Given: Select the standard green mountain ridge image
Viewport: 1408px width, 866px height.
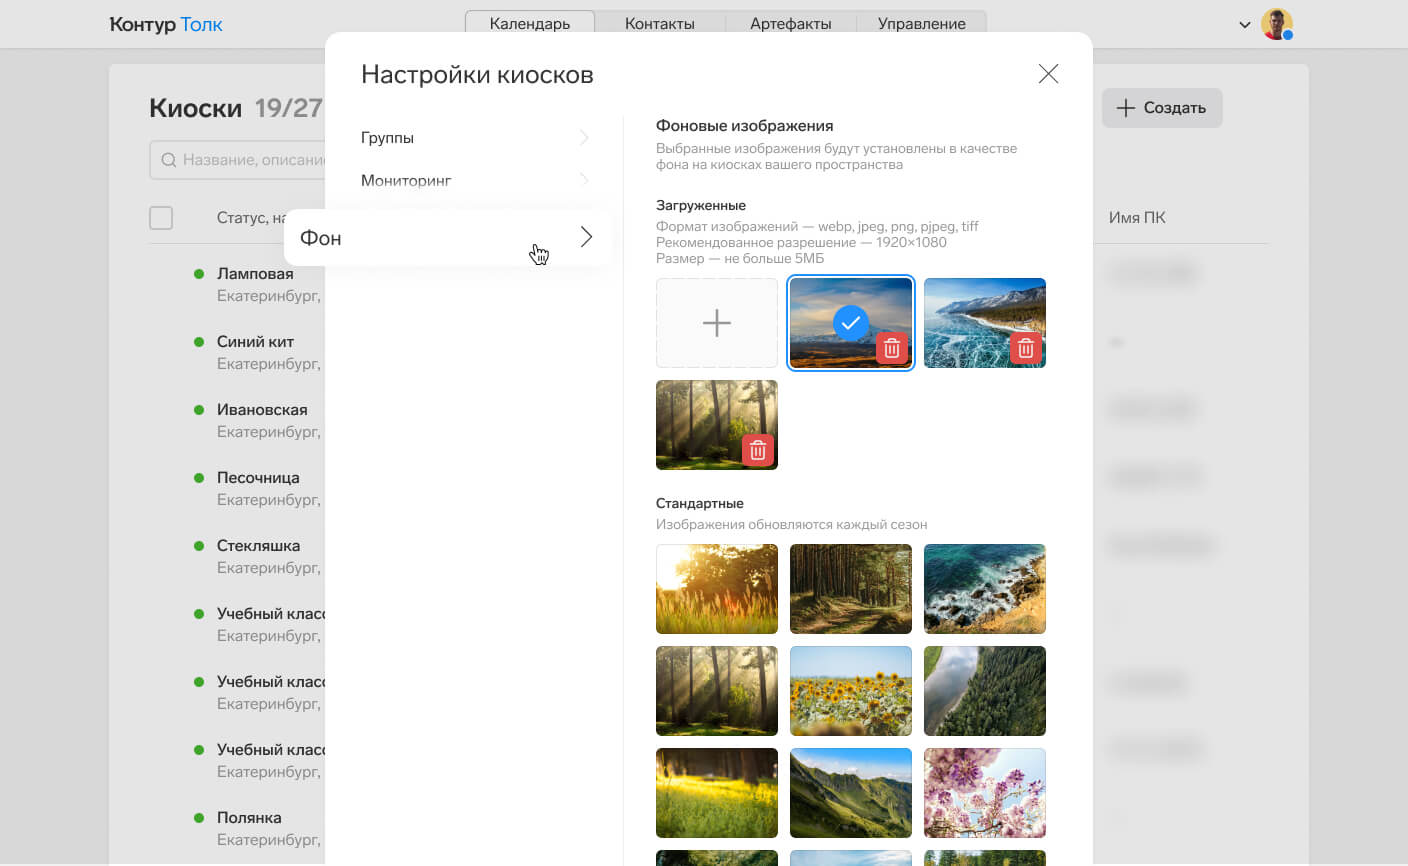Looking at the screenshot, I should click(x=851, y=793).
